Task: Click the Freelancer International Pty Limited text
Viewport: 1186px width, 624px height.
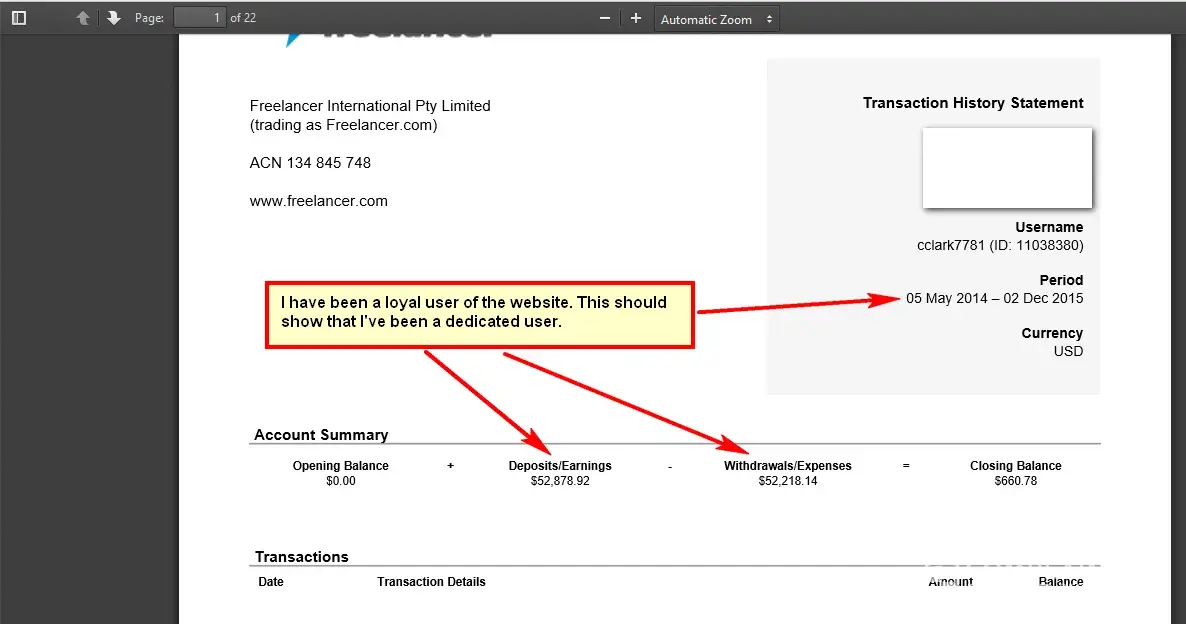Action: [370, 106]
